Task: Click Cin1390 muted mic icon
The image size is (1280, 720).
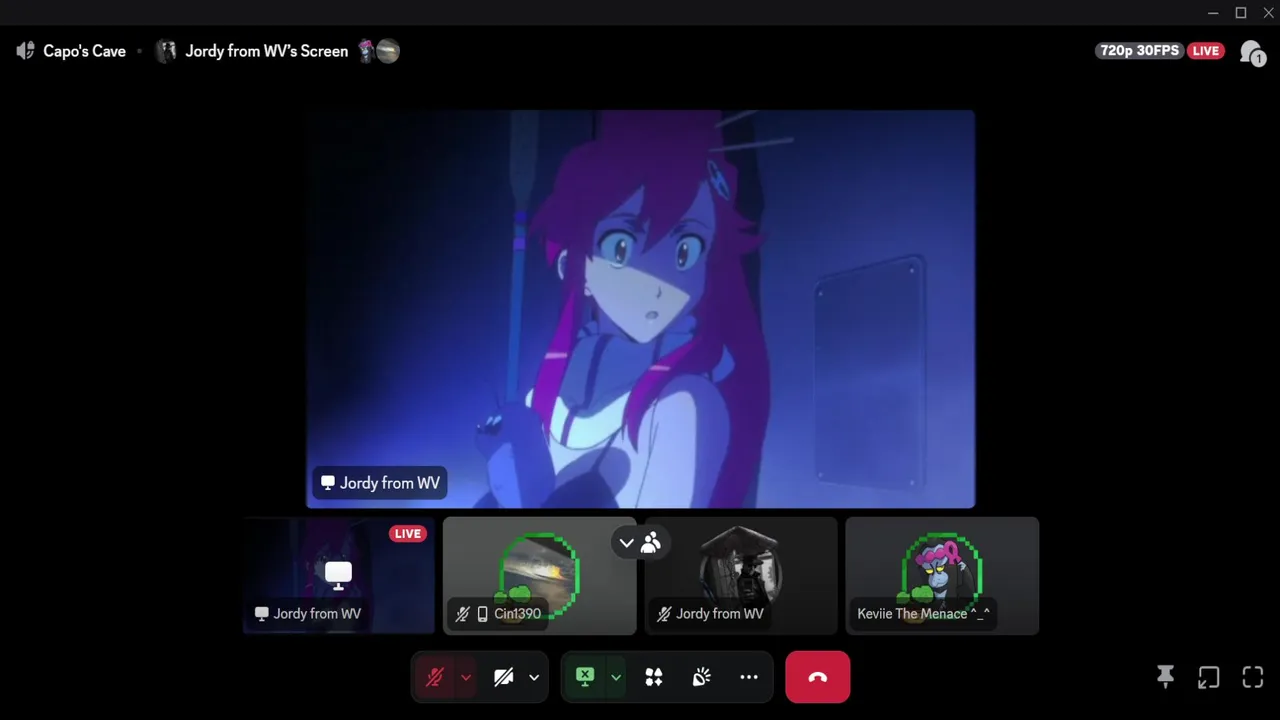Action: click(x=462, y=614)
